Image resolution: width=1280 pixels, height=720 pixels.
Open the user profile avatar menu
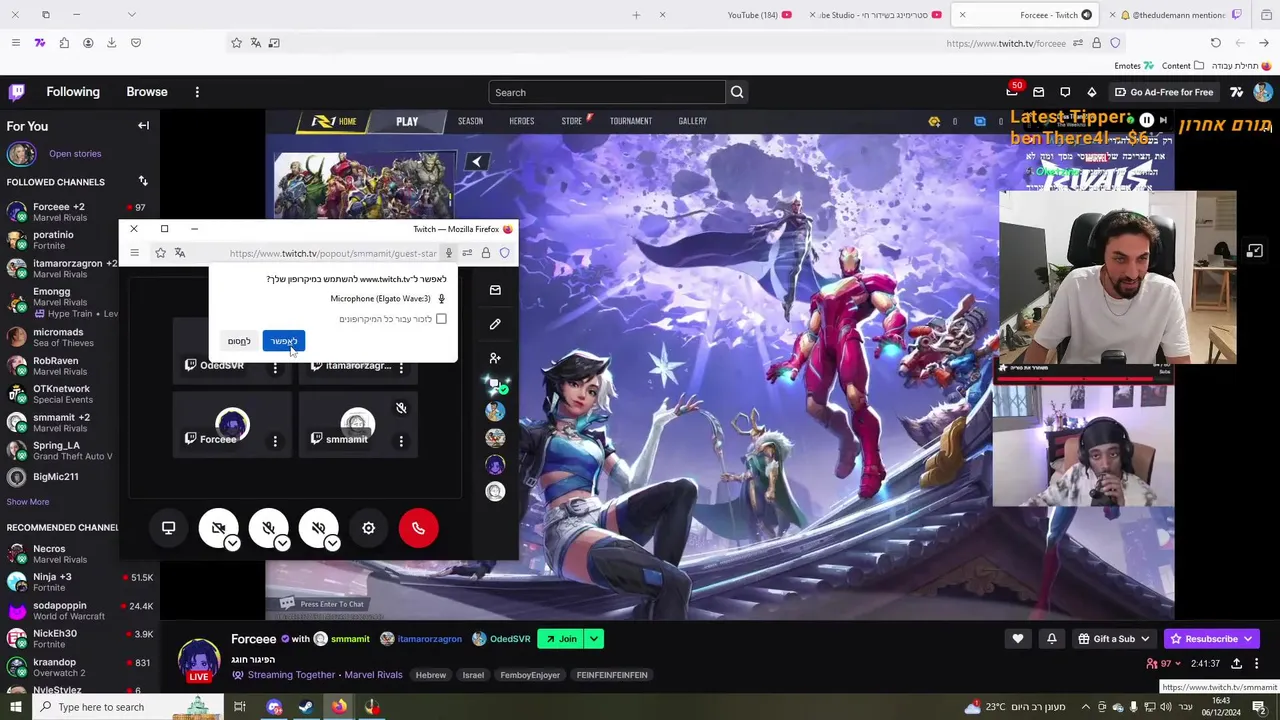pos(1263,92)
